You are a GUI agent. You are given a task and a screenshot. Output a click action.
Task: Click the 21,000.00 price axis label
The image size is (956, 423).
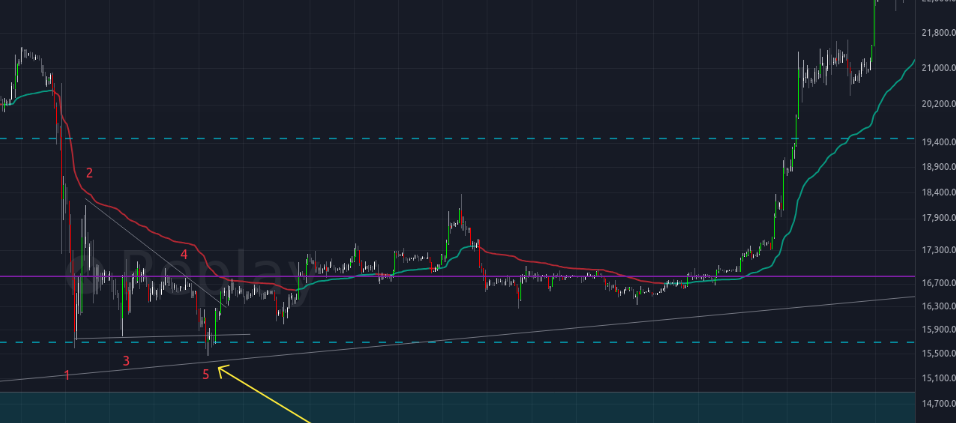pyautogui.click(x=937, y=68)
